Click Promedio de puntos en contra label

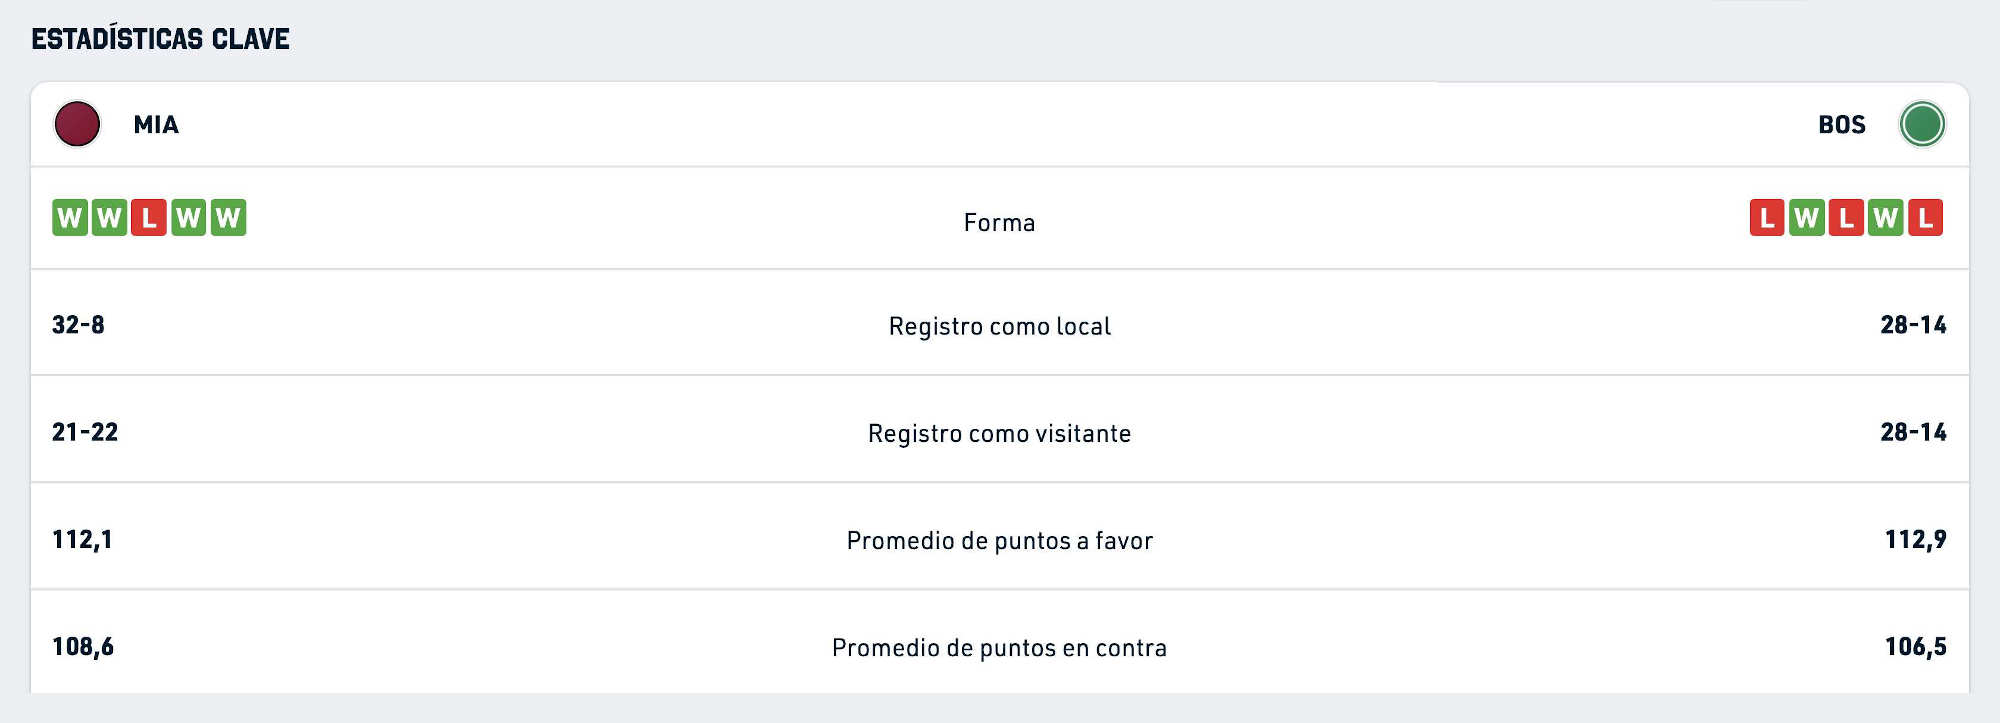1000,648
